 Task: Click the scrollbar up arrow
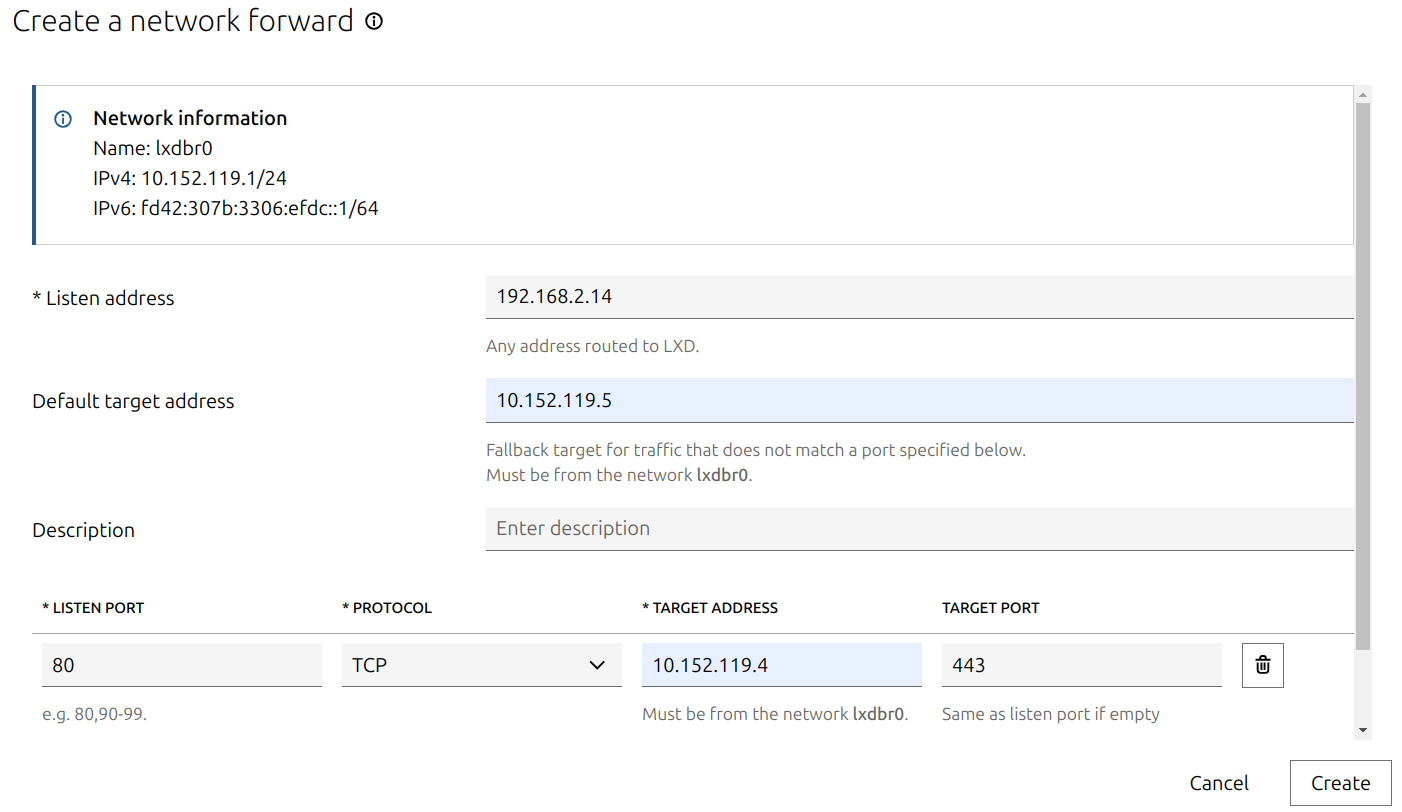coord(1362,95)
